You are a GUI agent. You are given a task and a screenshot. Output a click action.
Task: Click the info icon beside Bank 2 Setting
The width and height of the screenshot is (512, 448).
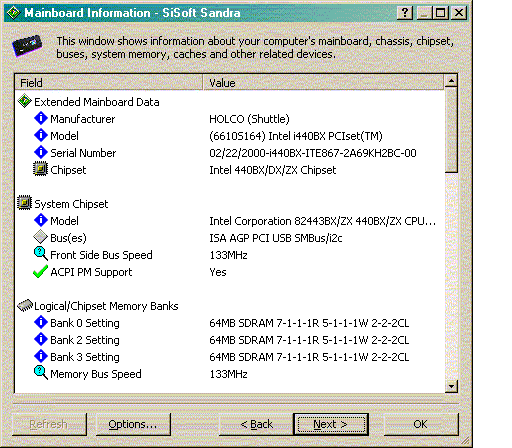coord(41,339)
